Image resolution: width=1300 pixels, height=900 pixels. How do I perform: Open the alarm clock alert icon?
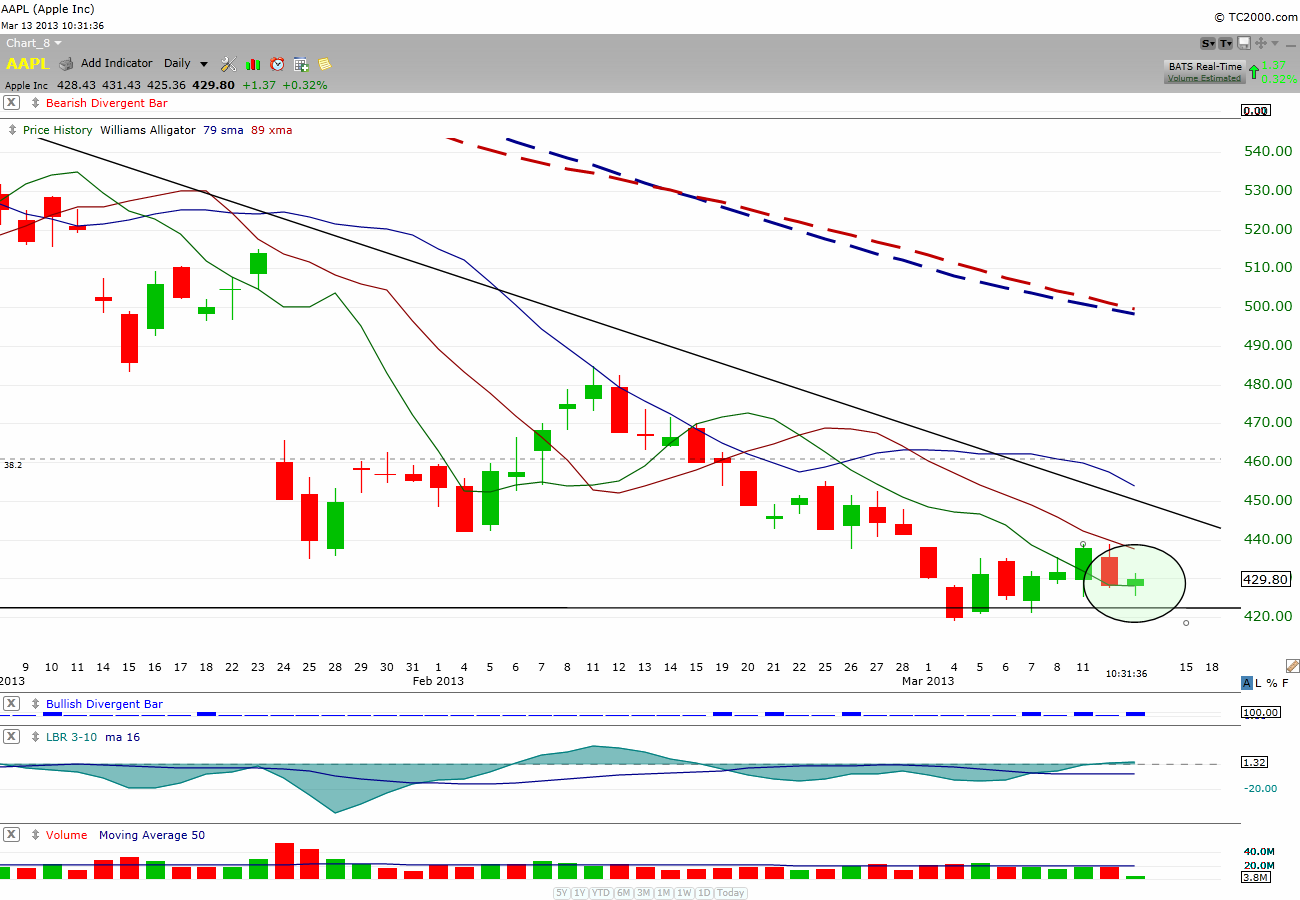tap(277, 64)
